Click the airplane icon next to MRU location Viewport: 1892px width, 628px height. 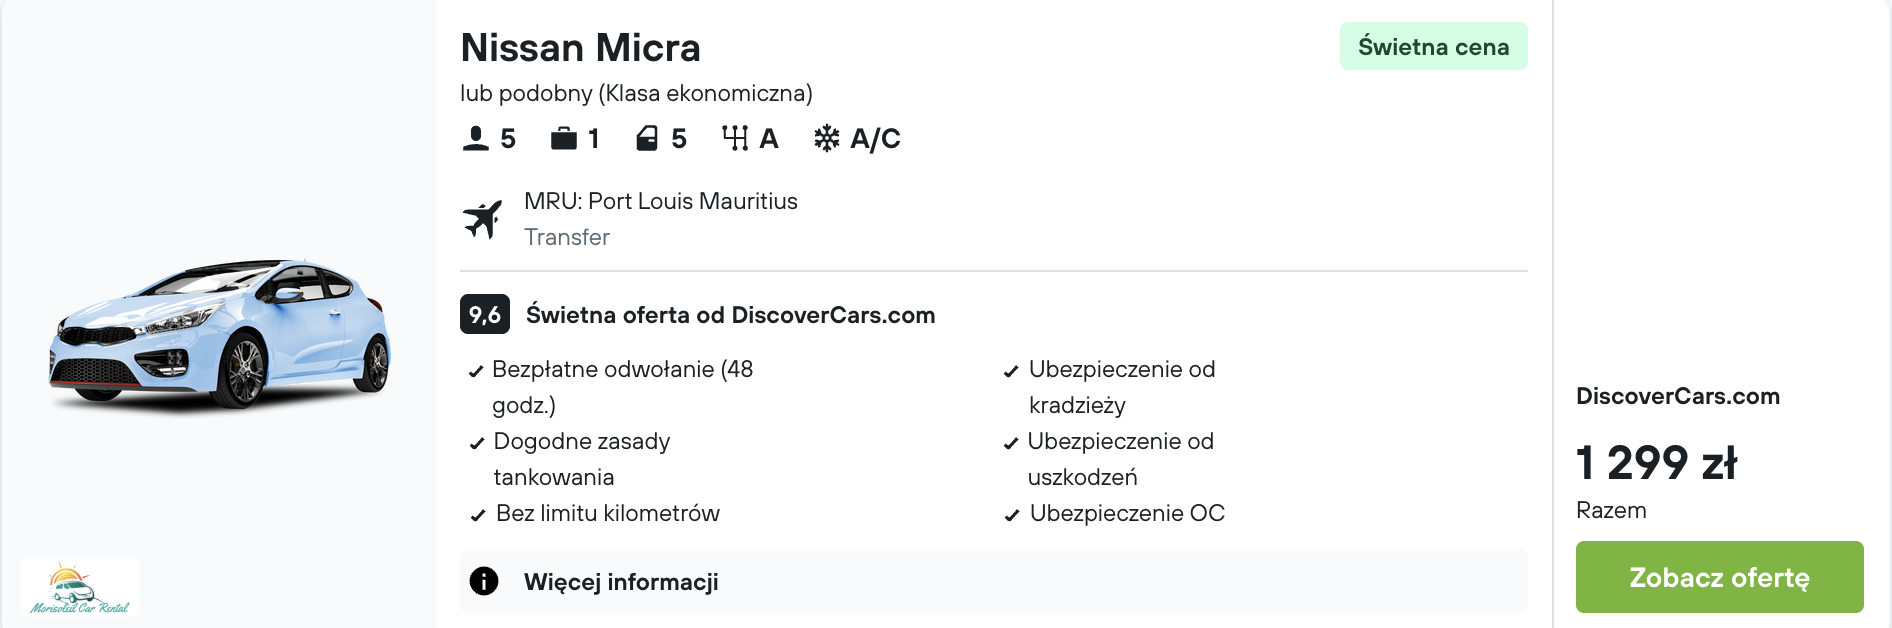tap(484, 218)
